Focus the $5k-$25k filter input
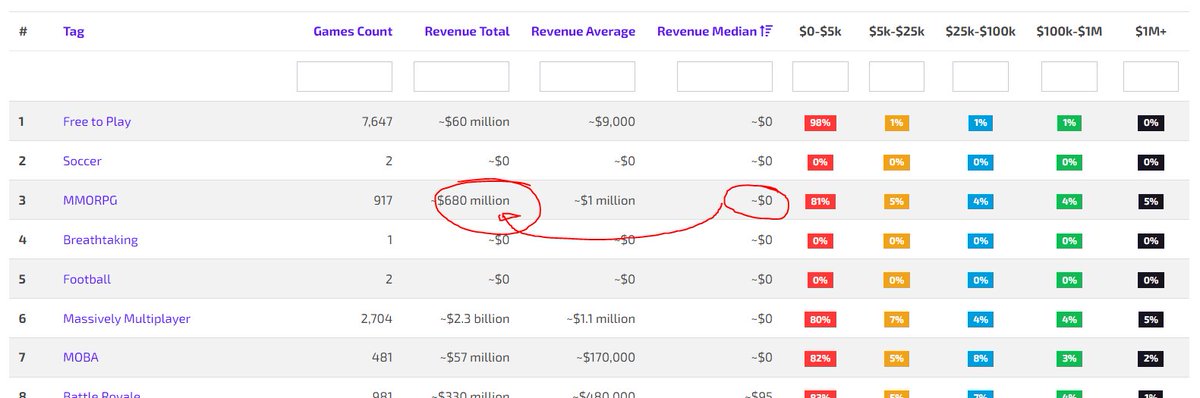The width and height of the screenshot is (1200, 398). pos(897,77)
